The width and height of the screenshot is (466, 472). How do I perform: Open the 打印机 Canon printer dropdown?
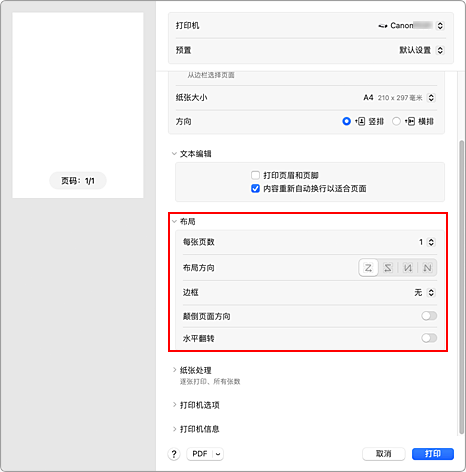[x=440, y=26]
